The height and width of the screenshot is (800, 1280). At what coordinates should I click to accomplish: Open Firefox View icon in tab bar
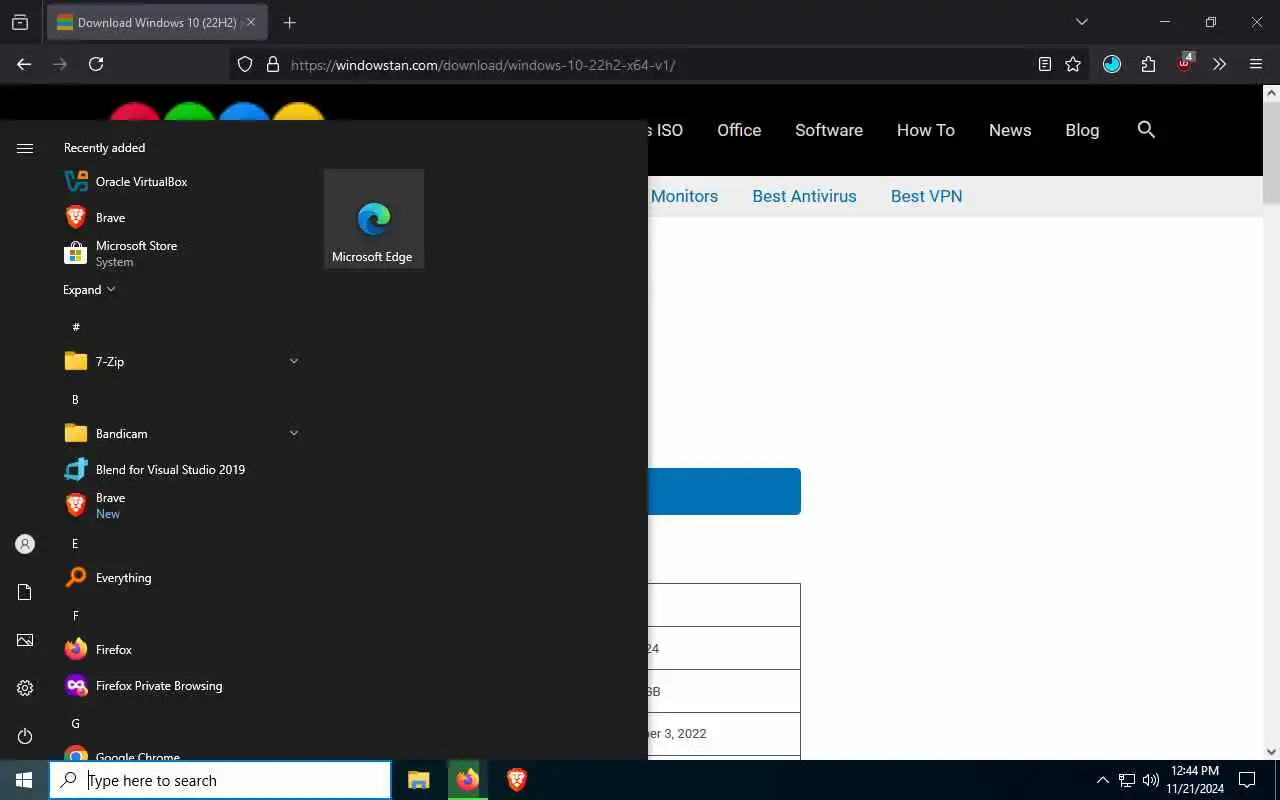[20, 22]
